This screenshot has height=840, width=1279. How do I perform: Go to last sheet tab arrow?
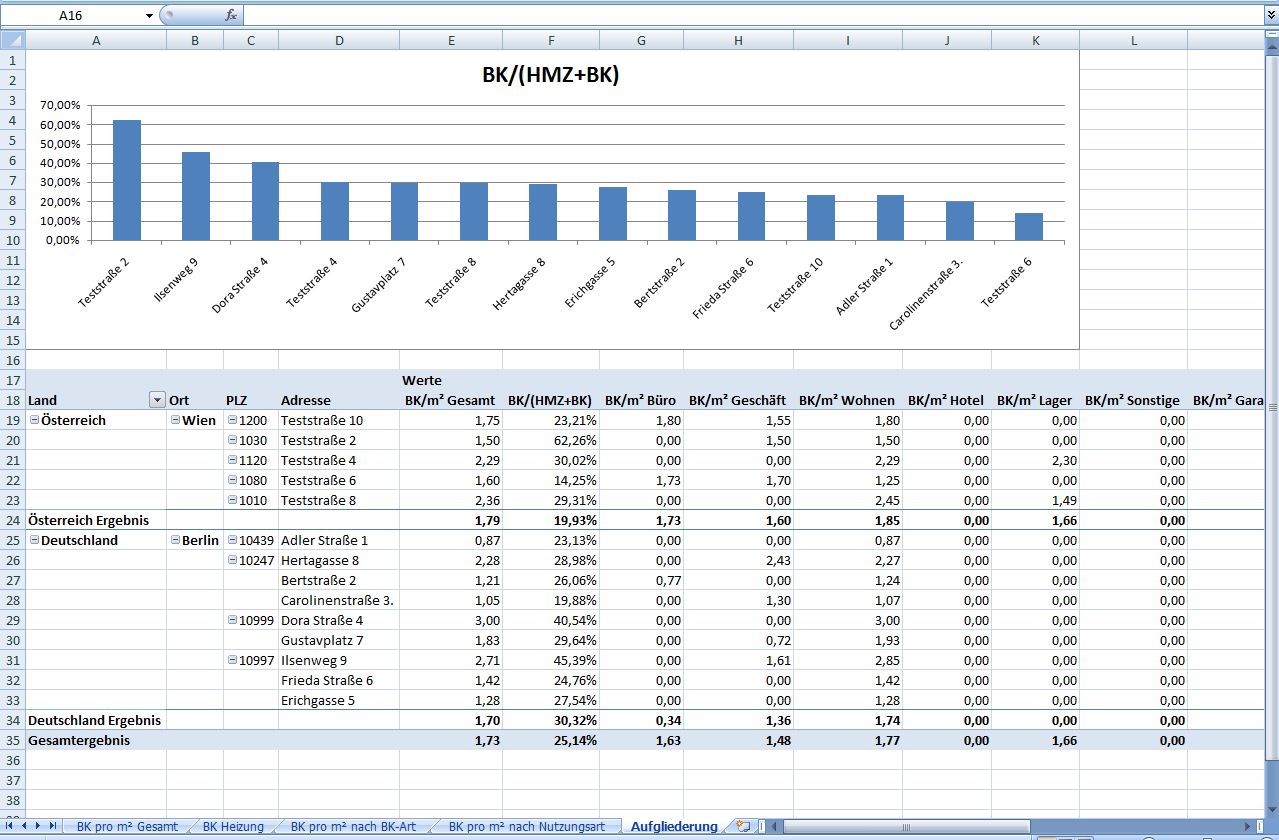click(x=52, y=826)
